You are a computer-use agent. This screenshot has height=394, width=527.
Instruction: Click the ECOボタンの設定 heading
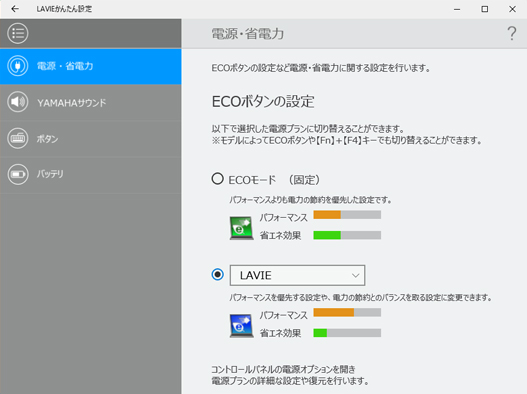pyautogui.click(x=263, y=102)
